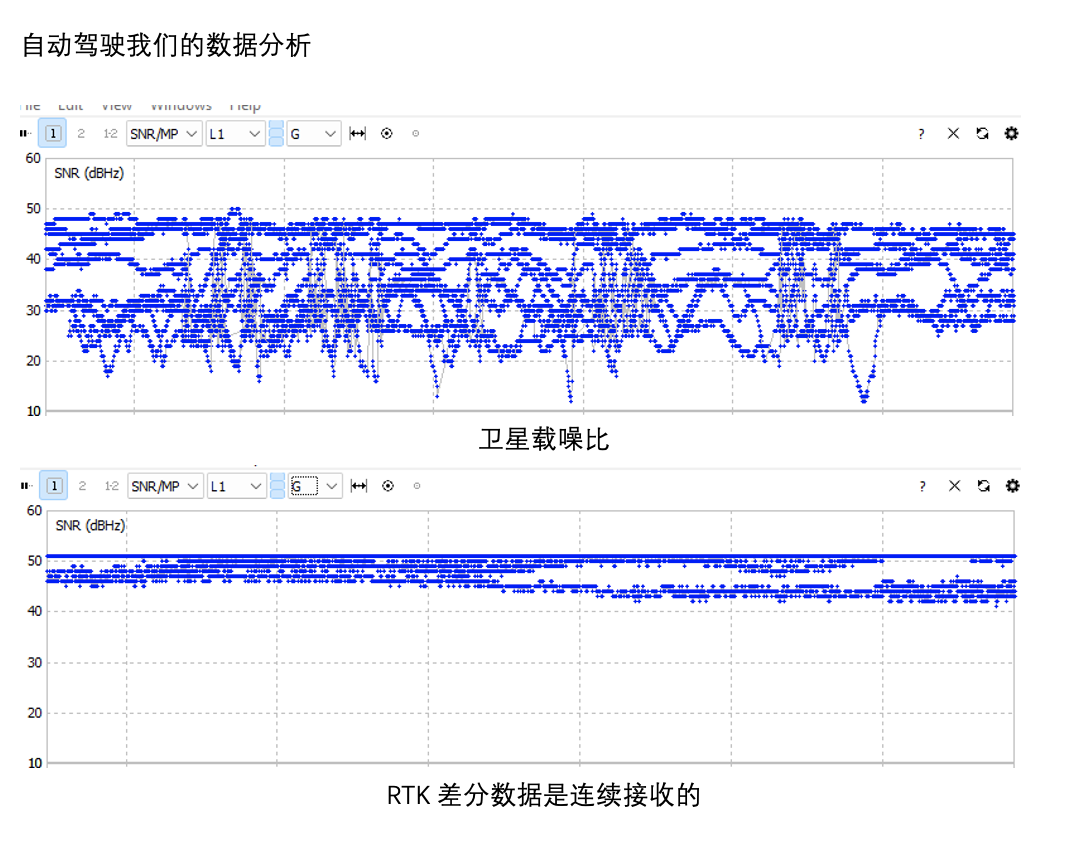Open the SNR/MP plot type dropdown in upper toolbar
The image size is (1072, 866).
[164, 134]
